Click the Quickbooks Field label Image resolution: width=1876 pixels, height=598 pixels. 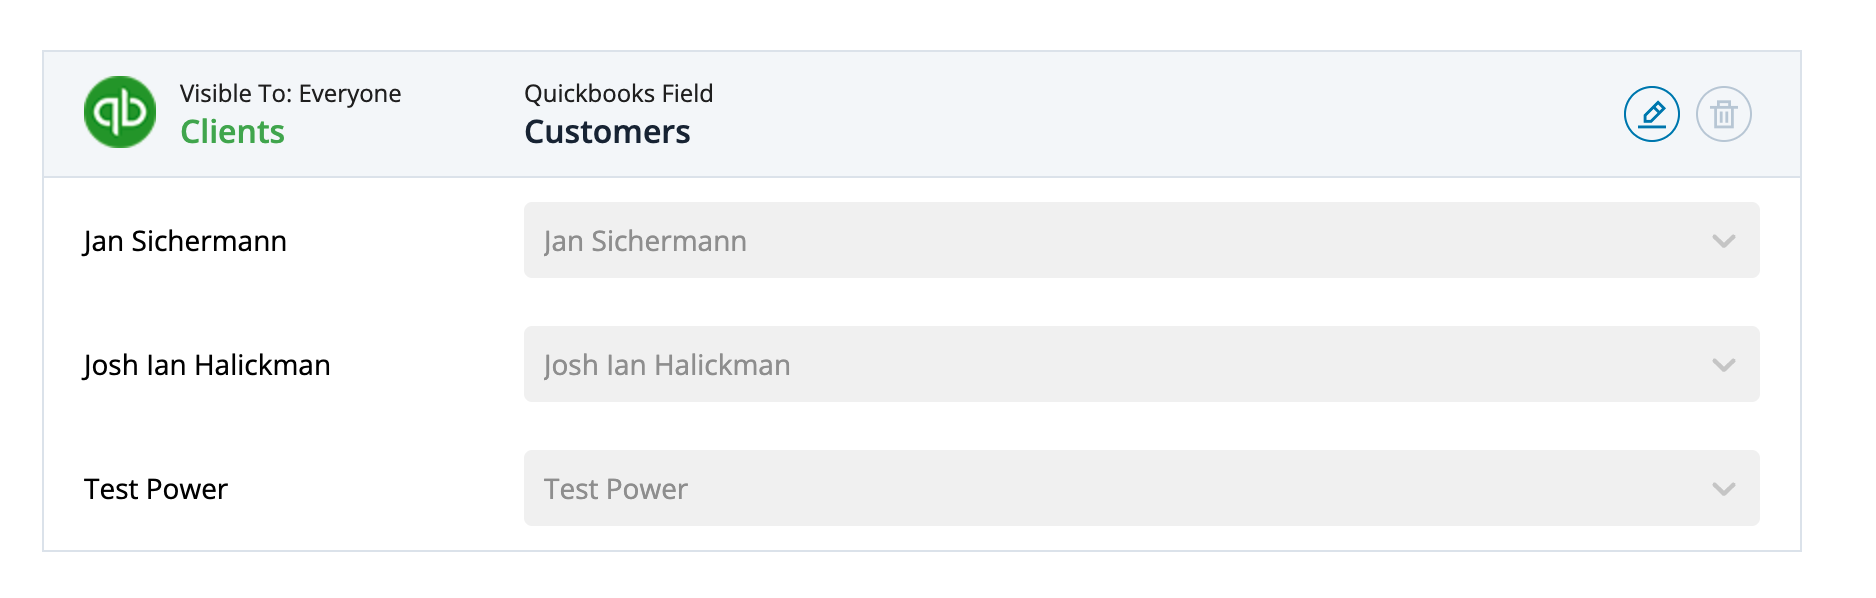[x=618, y=93]
